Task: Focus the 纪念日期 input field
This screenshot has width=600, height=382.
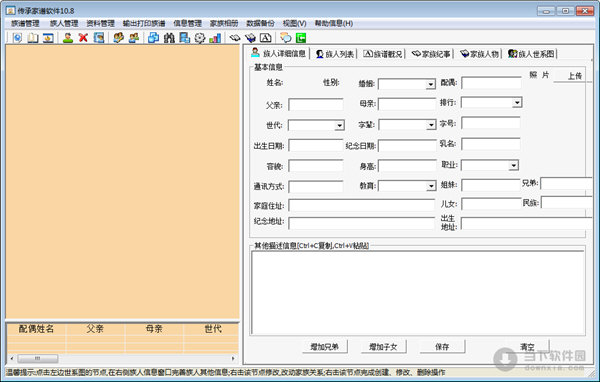Action: pos(407,145)
